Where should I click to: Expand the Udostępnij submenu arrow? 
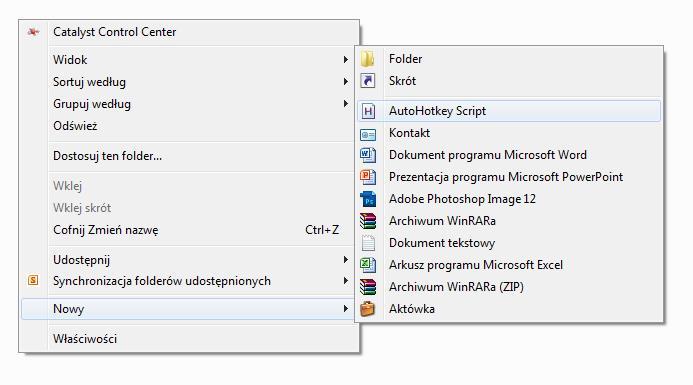pyautogui.click(x=346, y=259)
